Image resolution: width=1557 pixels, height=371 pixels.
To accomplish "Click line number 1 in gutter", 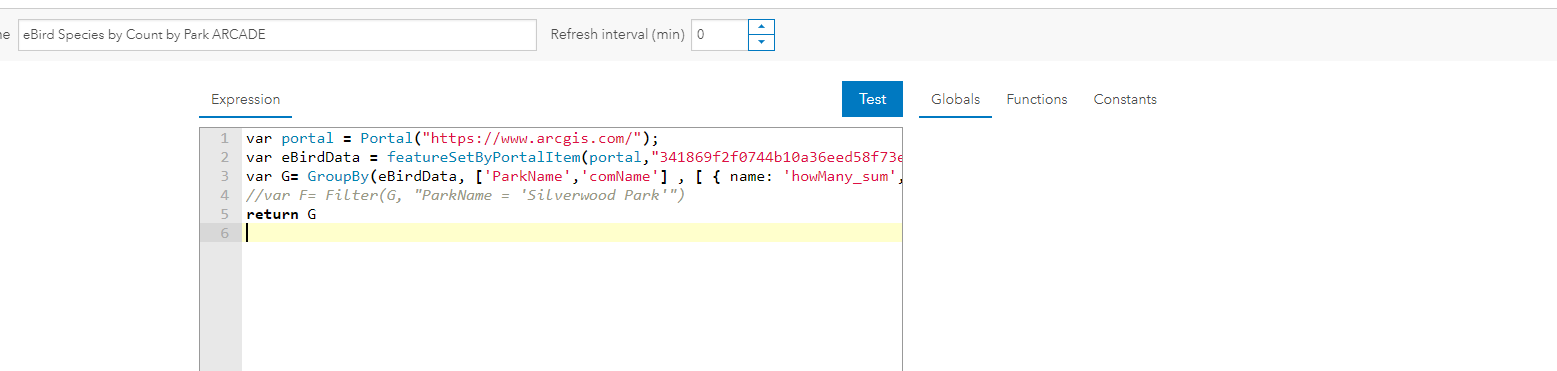I will (224, 138).
